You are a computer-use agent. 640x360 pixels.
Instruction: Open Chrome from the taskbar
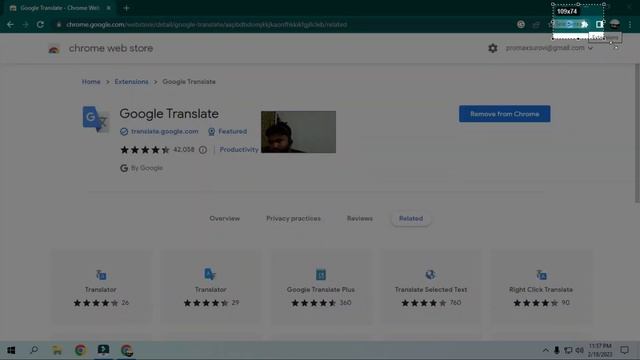[x=80, y=350]
